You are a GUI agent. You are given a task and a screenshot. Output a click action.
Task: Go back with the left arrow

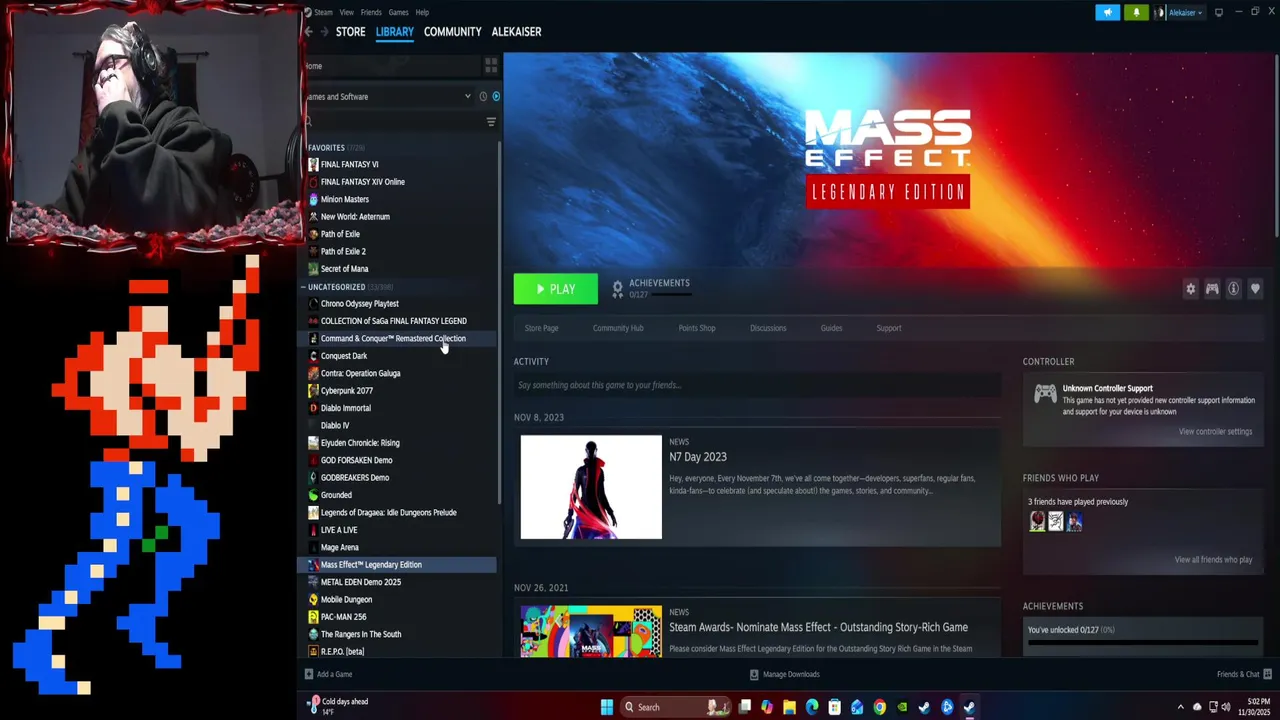[309, 32]
